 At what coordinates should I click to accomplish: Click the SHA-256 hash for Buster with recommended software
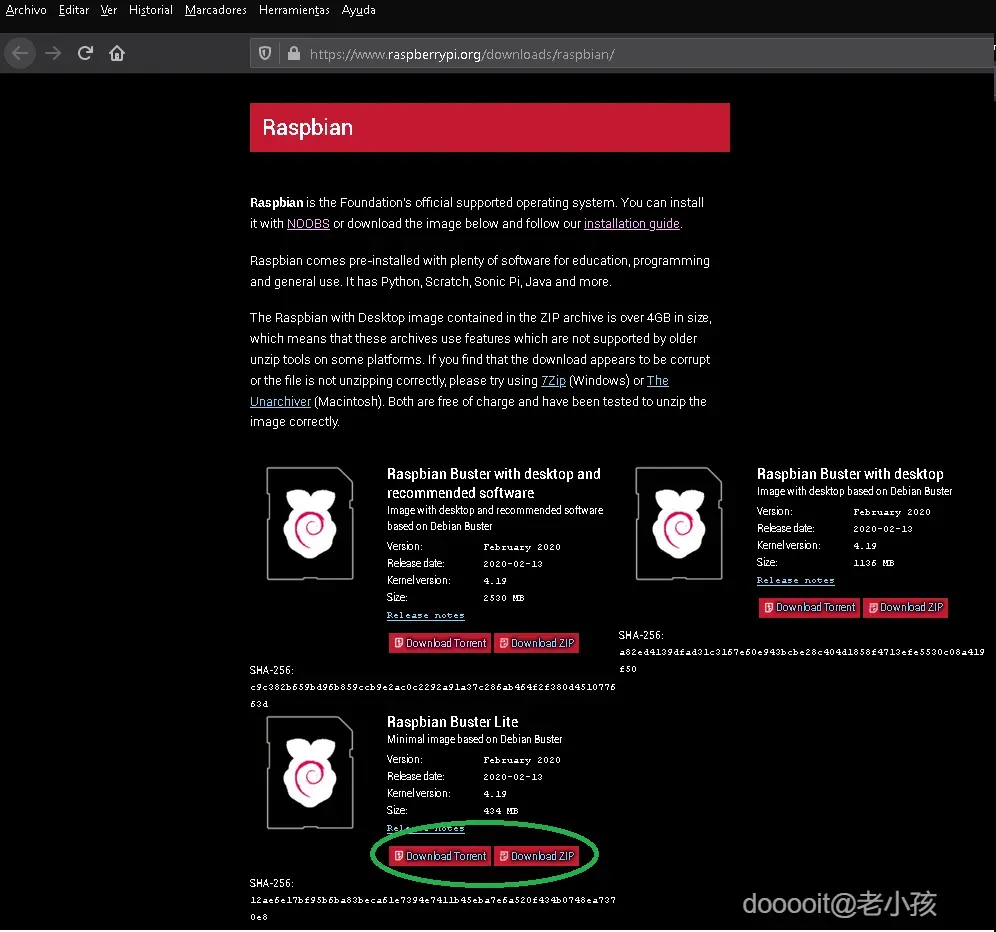click(x=433, y=695)
